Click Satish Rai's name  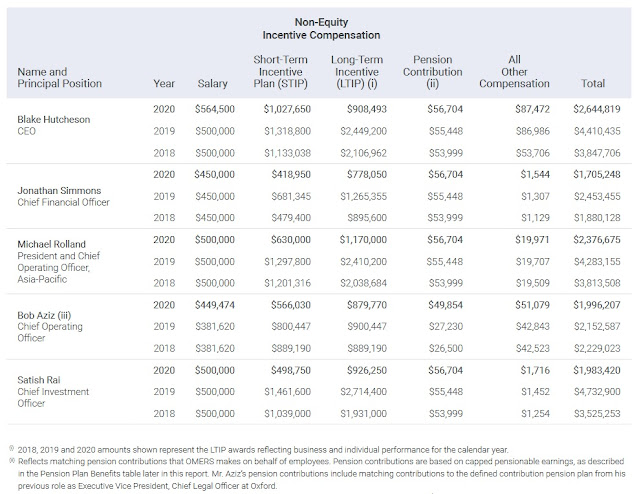39,380
